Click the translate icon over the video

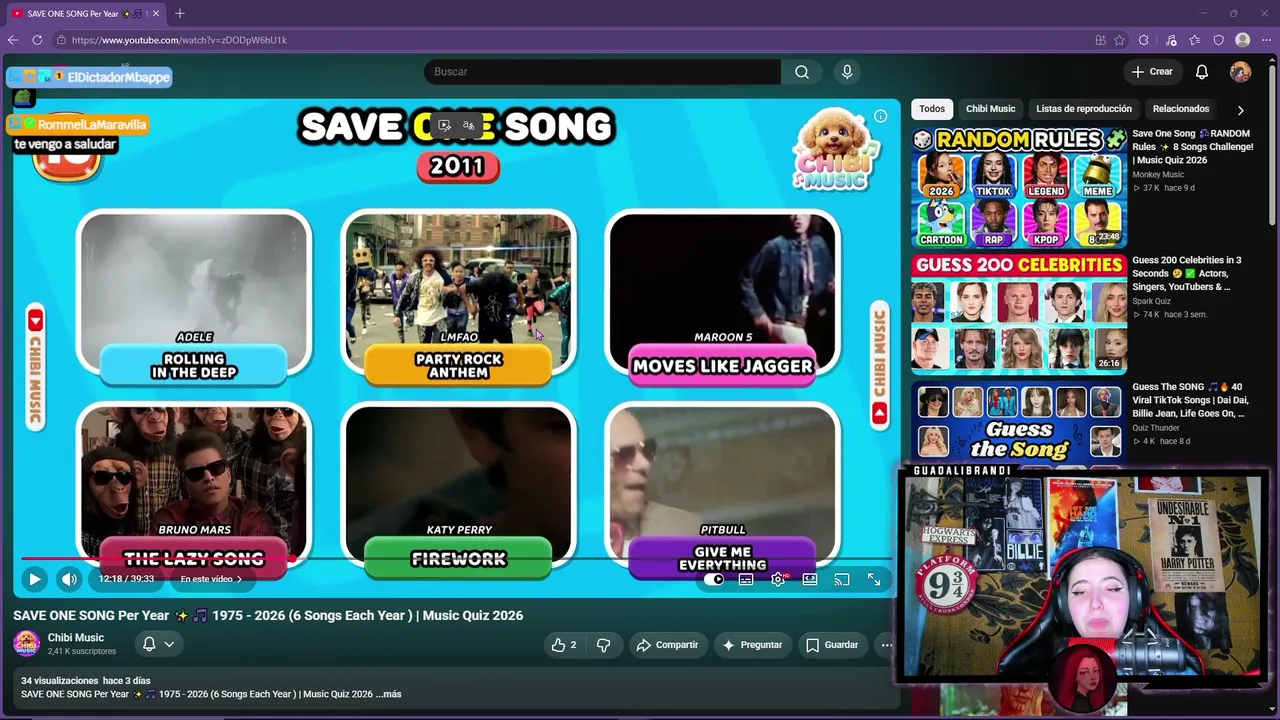[x=468, y=126]
